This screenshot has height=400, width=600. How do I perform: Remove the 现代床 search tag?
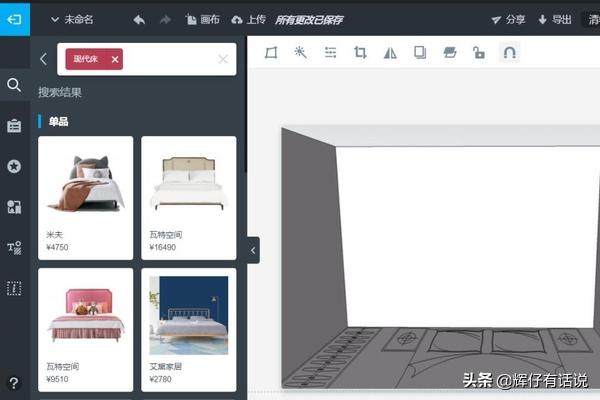tap(115, 59)
